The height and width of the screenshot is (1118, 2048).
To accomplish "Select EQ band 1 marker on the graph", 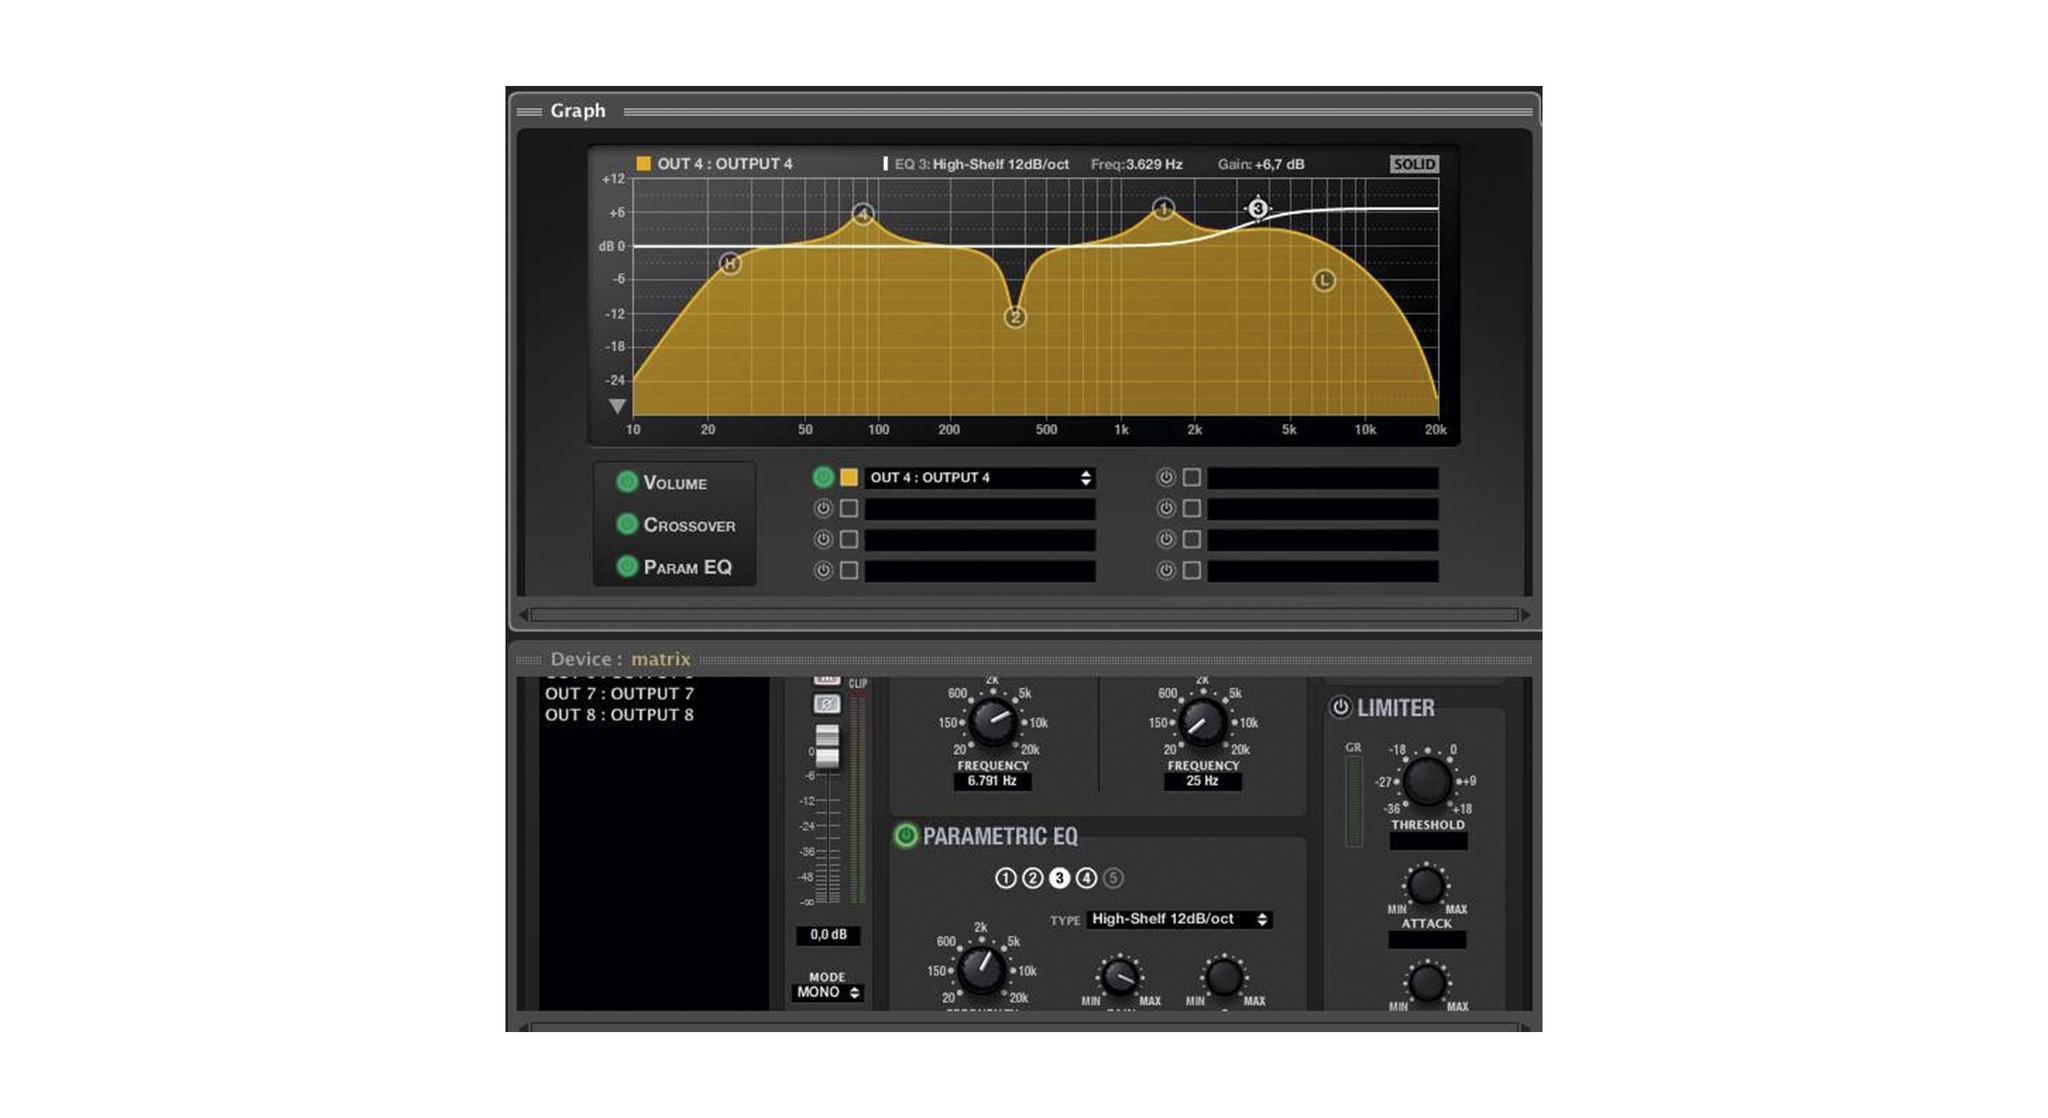I will click(x=1163, y=208).
